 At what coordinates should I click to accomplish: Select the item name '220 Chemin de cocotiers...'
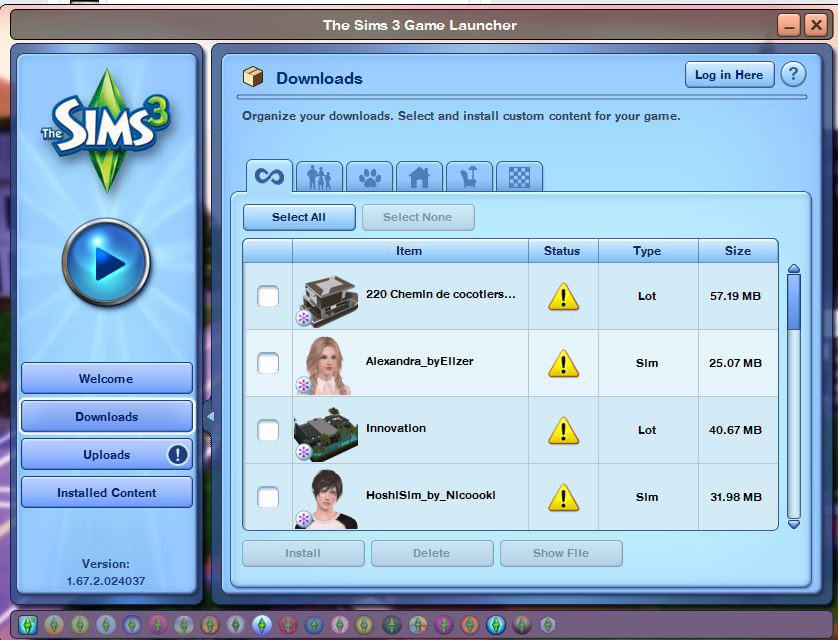tap(440, 294)
